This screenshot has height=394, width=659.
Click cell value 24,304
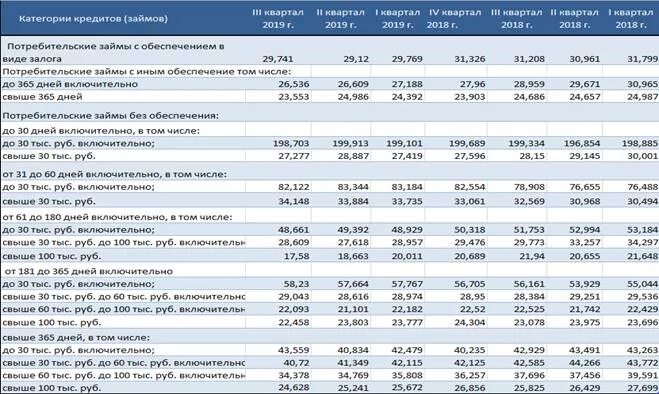tap(469, 323)
